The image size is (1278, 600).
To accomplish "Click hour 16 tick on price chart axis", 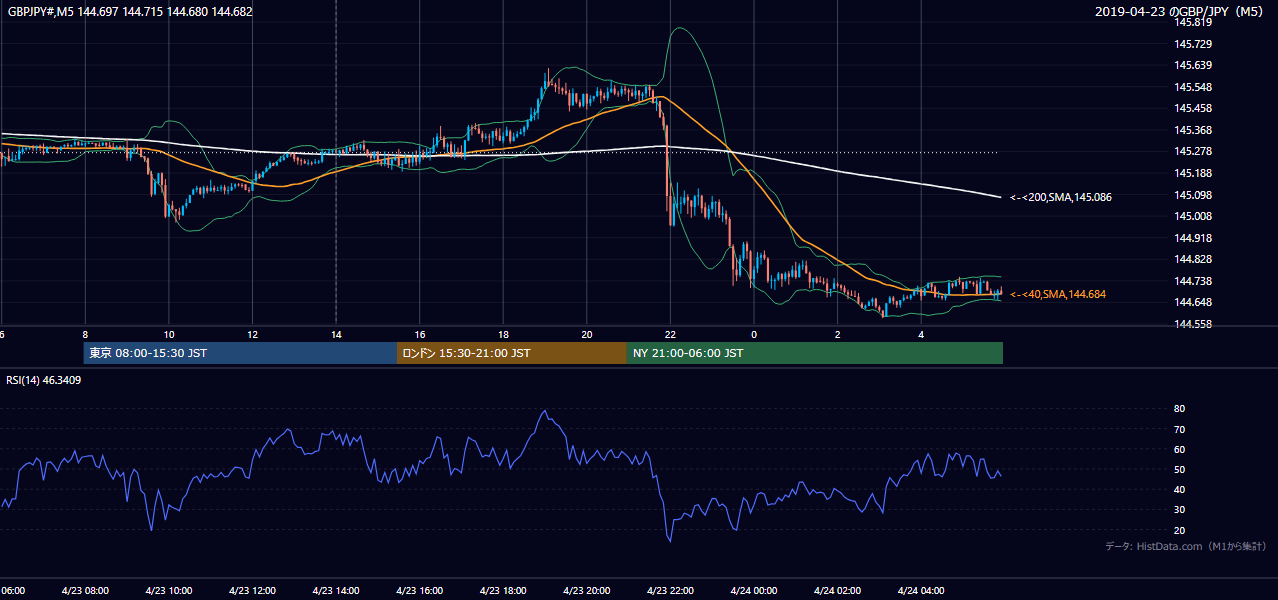I will pos(420,335).
